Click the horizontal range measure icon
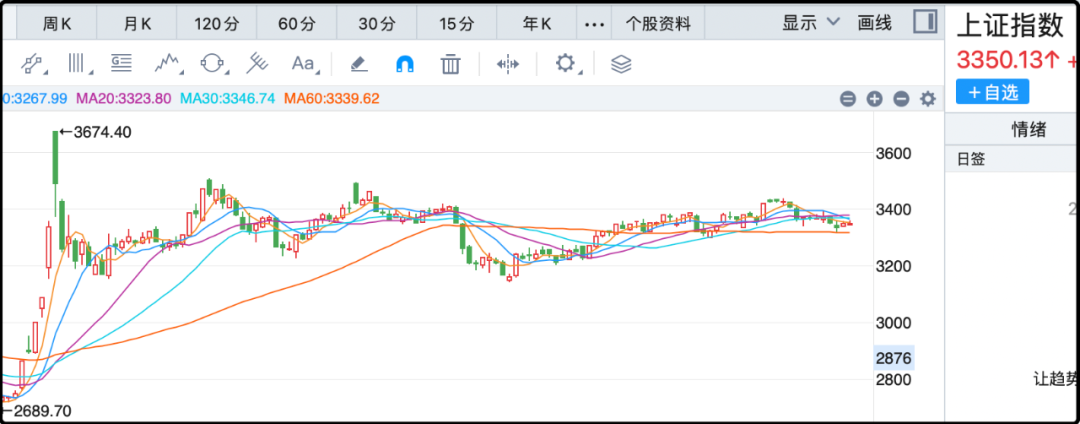 508,64
